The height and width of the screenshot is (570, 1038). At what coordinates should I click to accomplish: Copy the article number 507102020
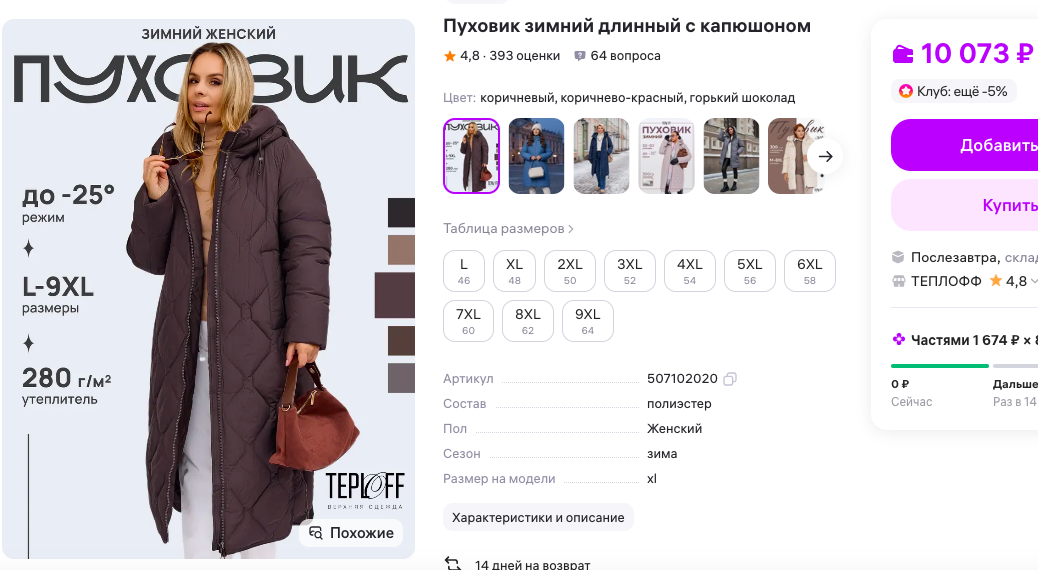tap(730, 379)
